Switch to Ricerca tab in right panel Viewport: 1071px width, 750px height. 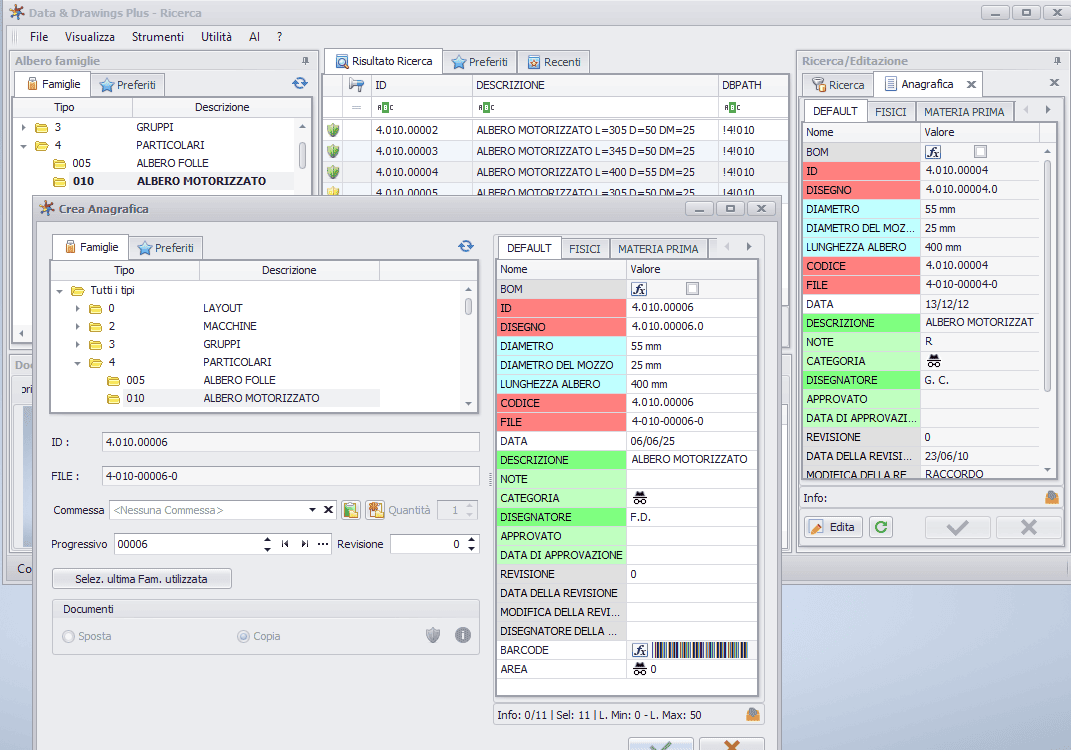[838, 85]
